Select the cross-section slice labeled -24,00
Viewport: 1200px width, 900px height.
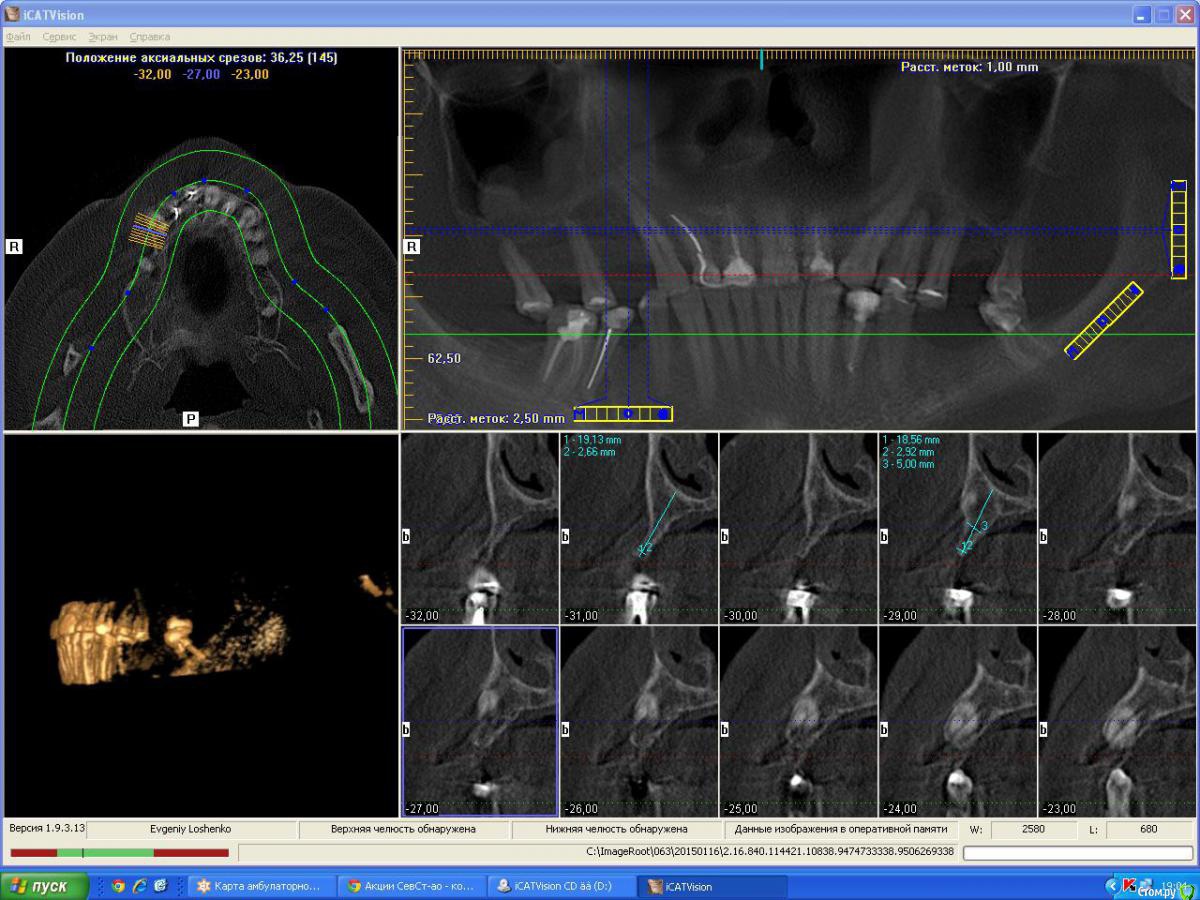958,721
